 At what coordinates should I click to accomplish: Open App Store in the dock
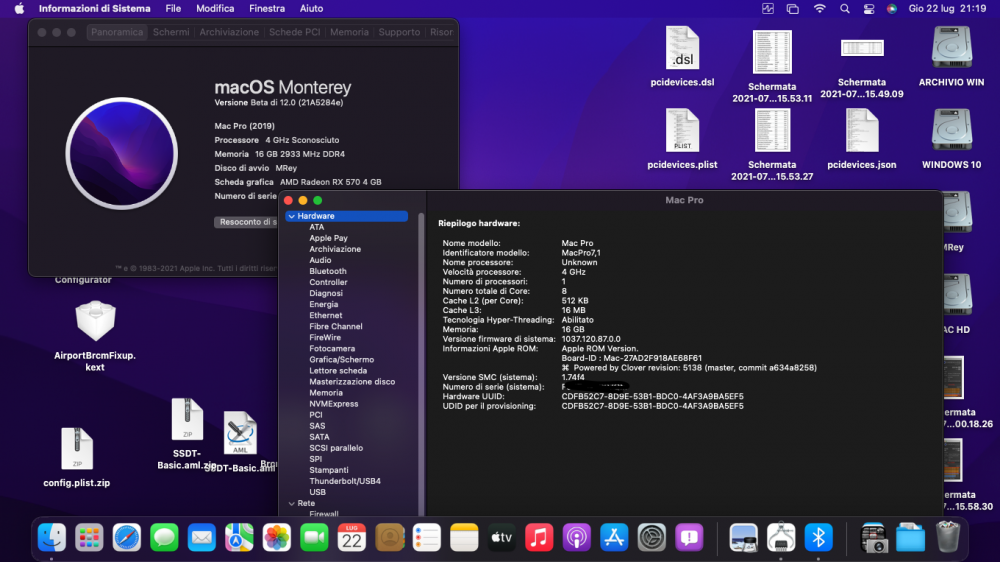pos(614,538)
